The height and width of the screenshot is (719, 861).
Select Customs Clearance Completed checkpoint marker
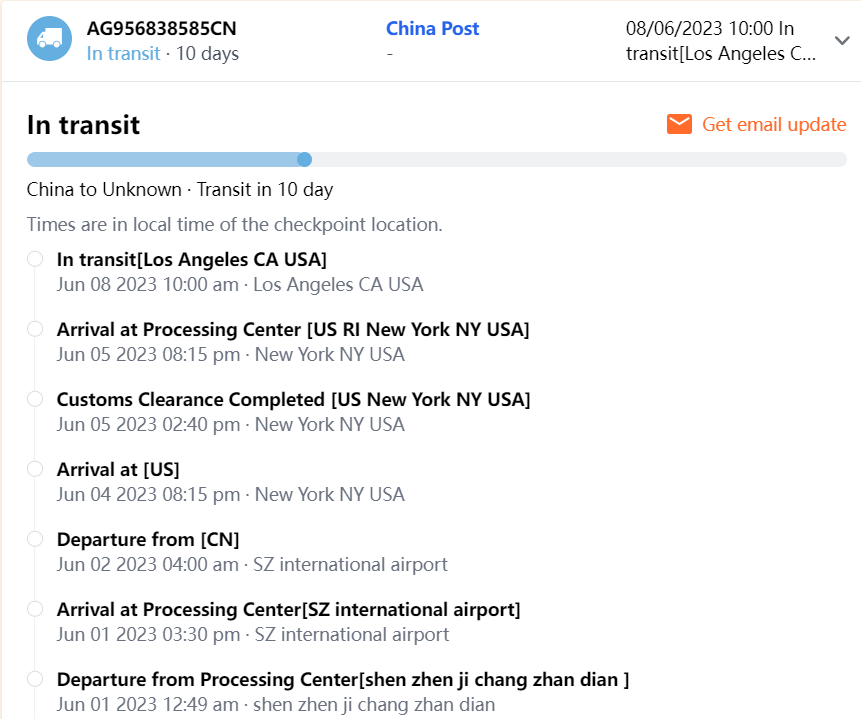pos(35,399)
